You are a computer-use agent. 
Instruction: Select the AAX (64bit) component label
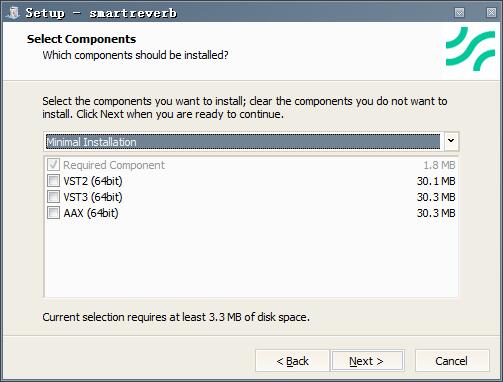click(91, 213)
